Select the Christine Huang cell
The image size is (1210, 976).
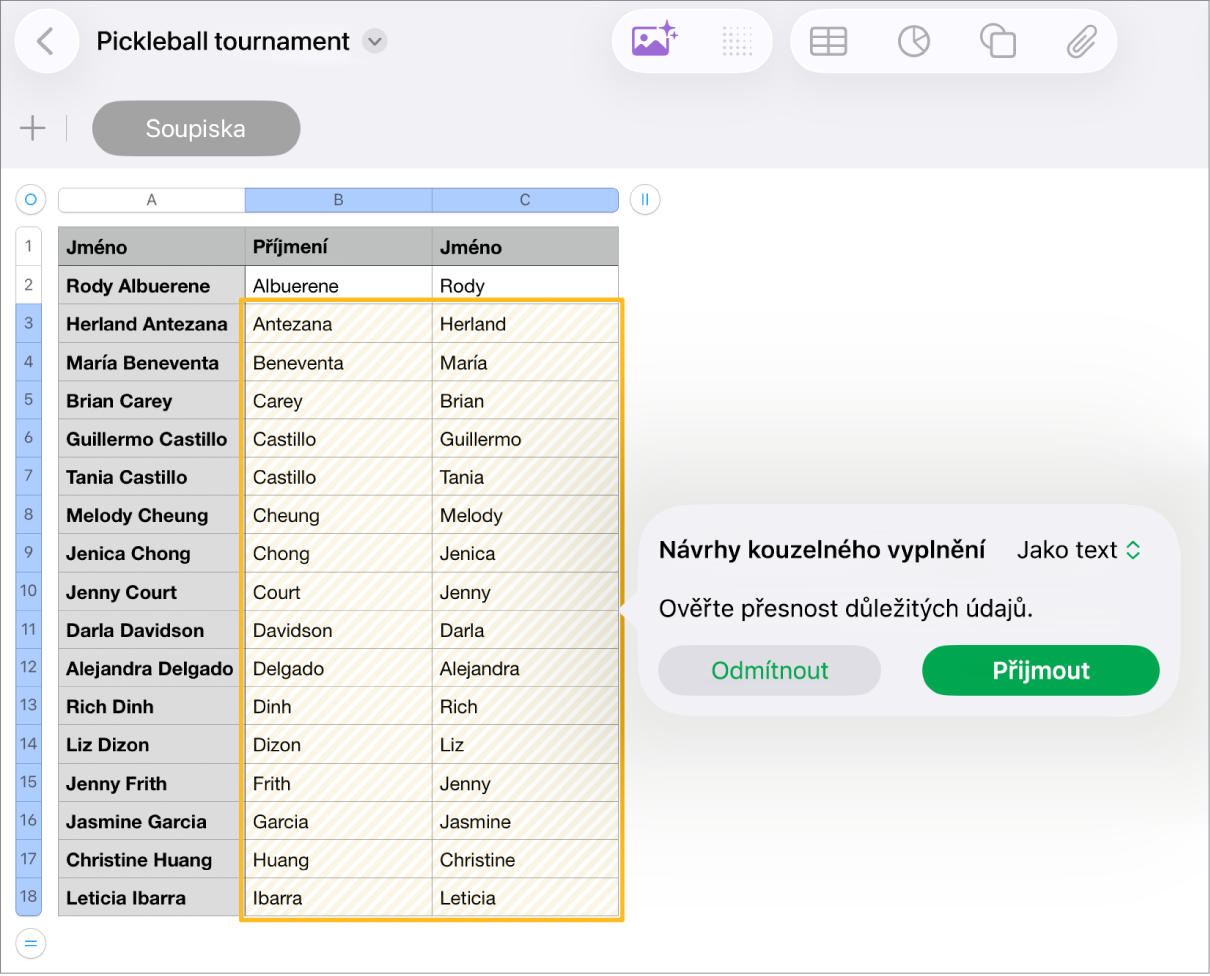click(x=151, y=860)
